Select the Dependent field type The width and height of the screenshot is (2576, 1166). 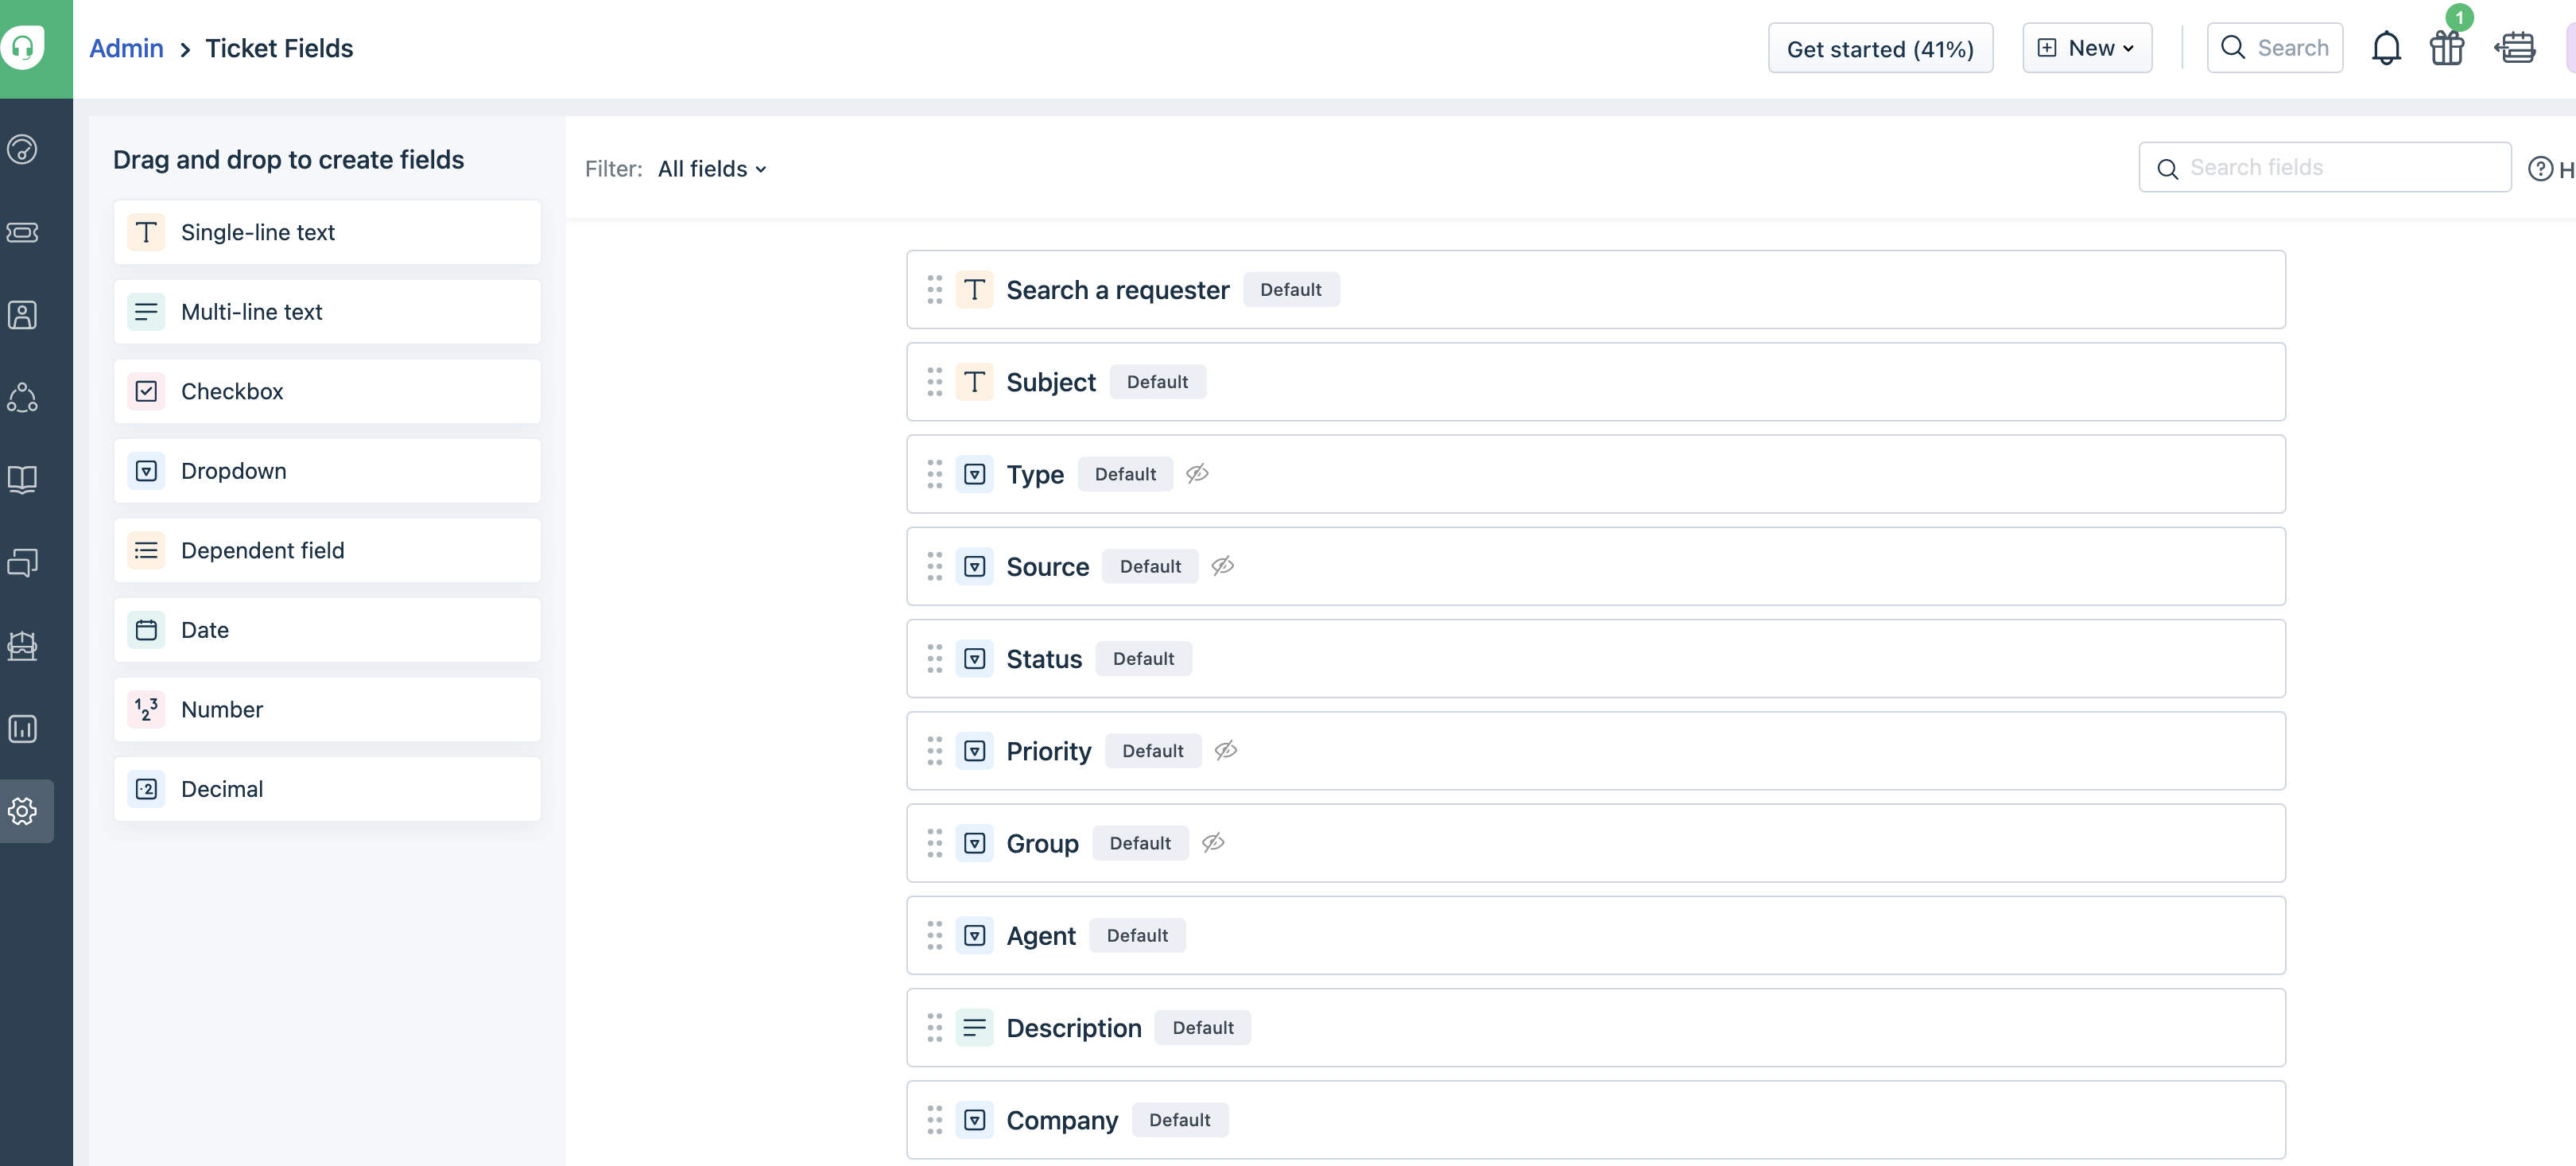click(x=327, y=551)
